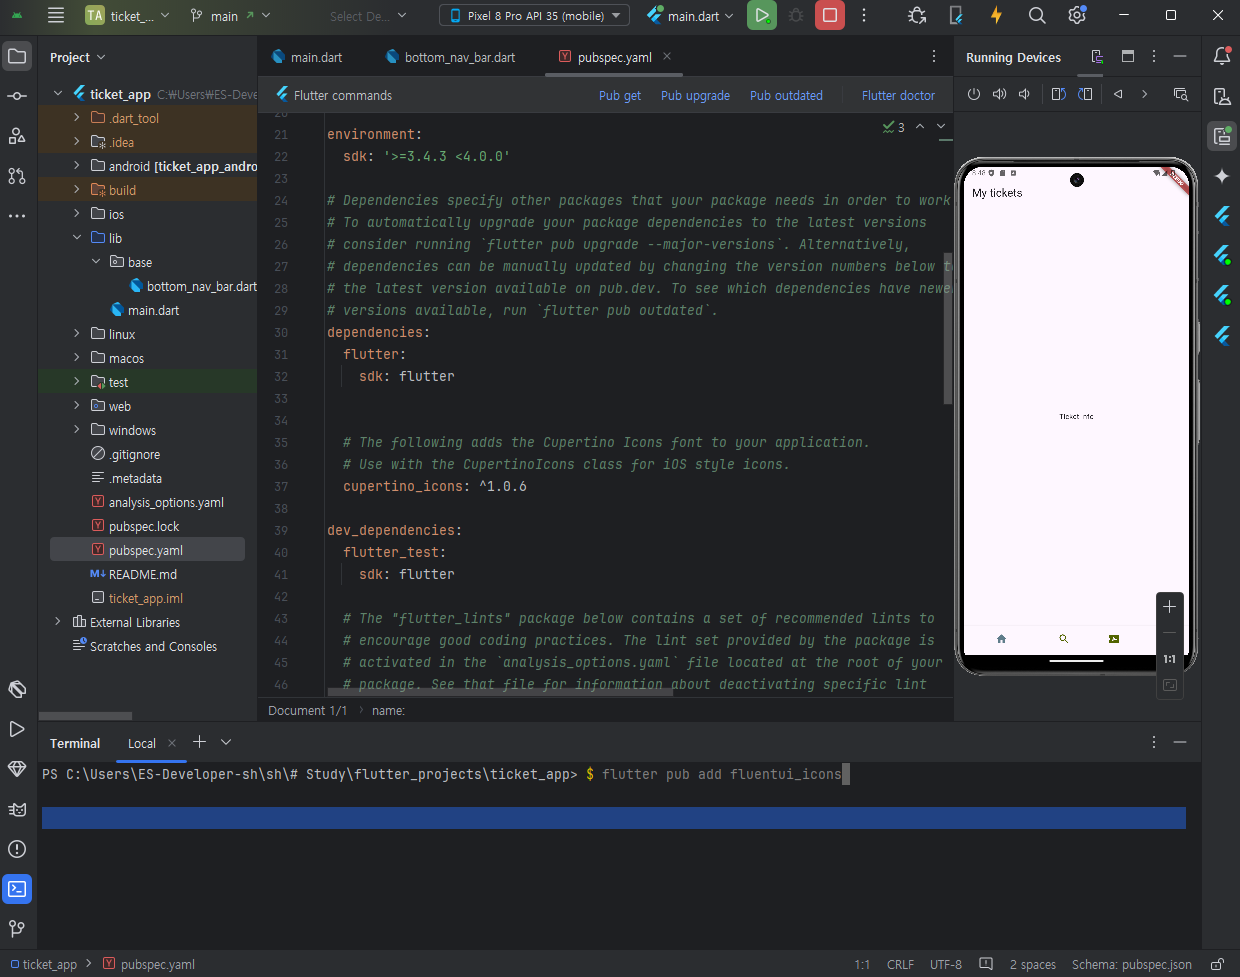1240x977 pixels.
Task: Open Project view mode dropdown
Action: (x=78, y=57)
